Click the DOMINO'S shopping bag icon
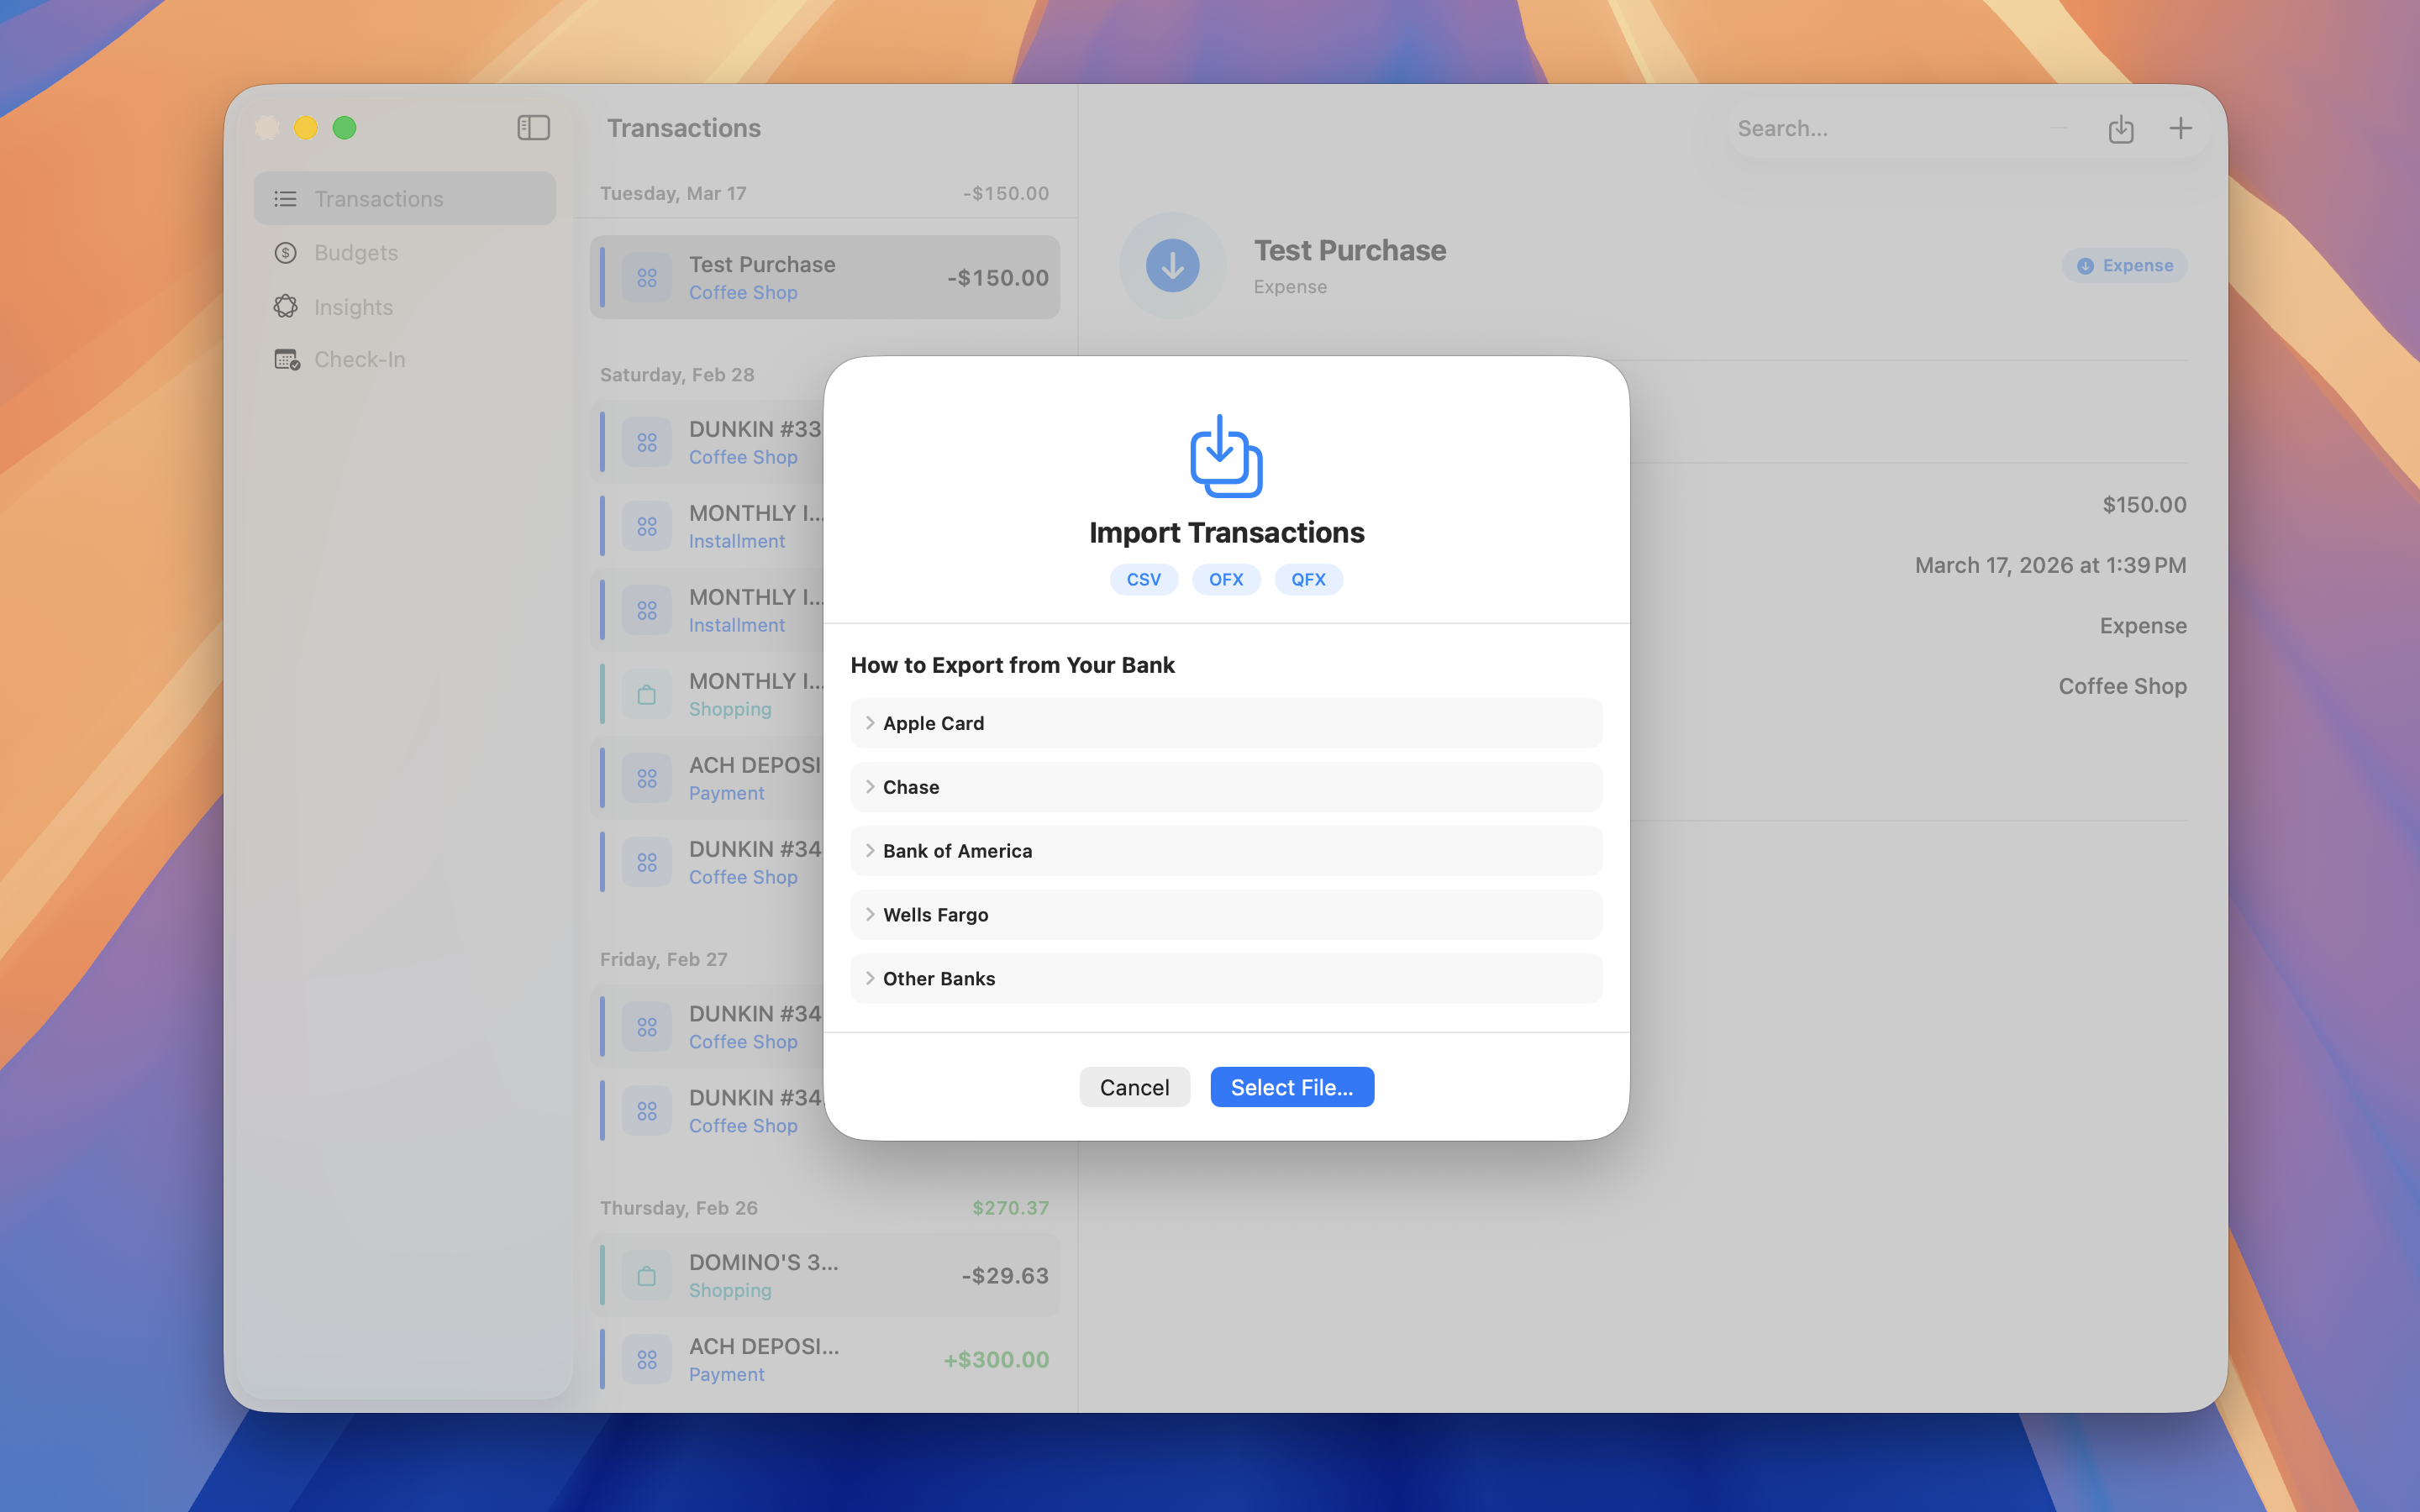 (x=647, y=1276)
